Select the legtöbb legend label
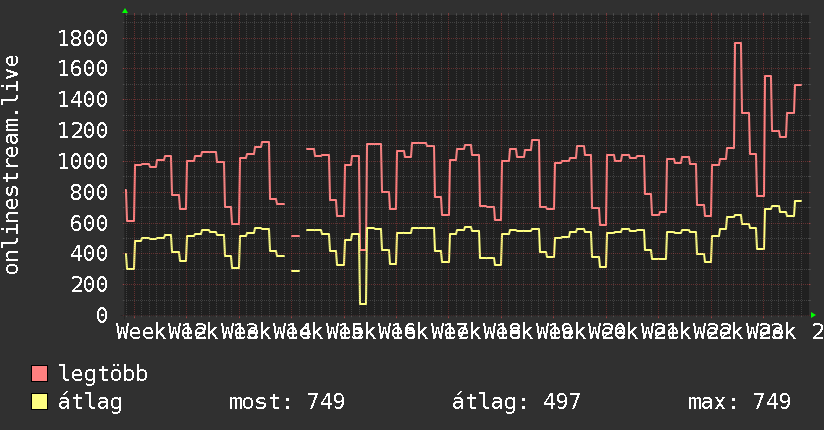Viewport: 824px width, 430px height. [x=103, y=374]
